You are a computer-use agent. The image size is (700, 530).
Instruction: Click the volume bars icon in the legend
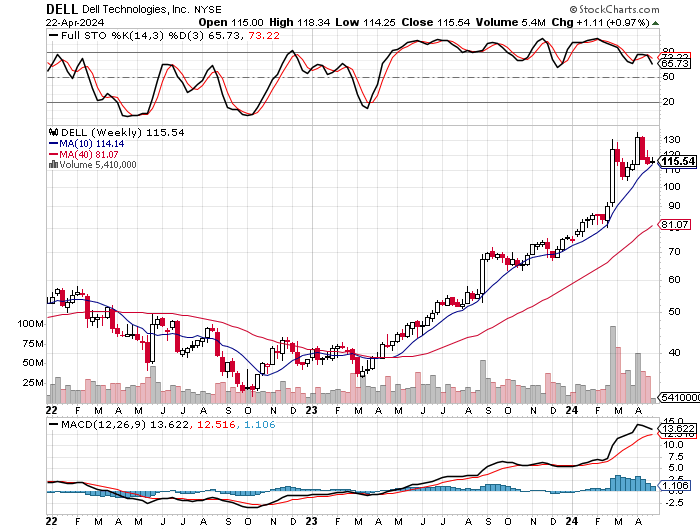[53, 164]
